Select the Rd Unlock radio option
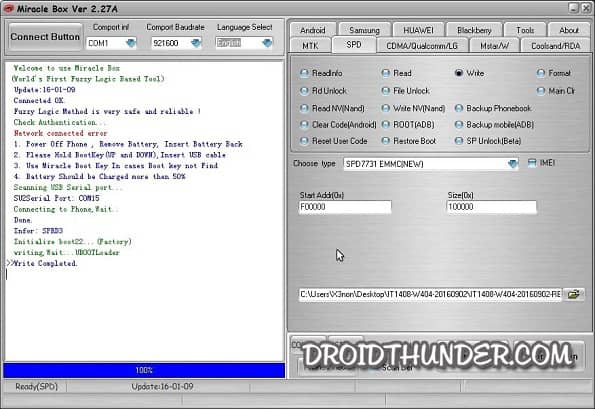Screen dimensions: 595x409 (x=323, y=91)
